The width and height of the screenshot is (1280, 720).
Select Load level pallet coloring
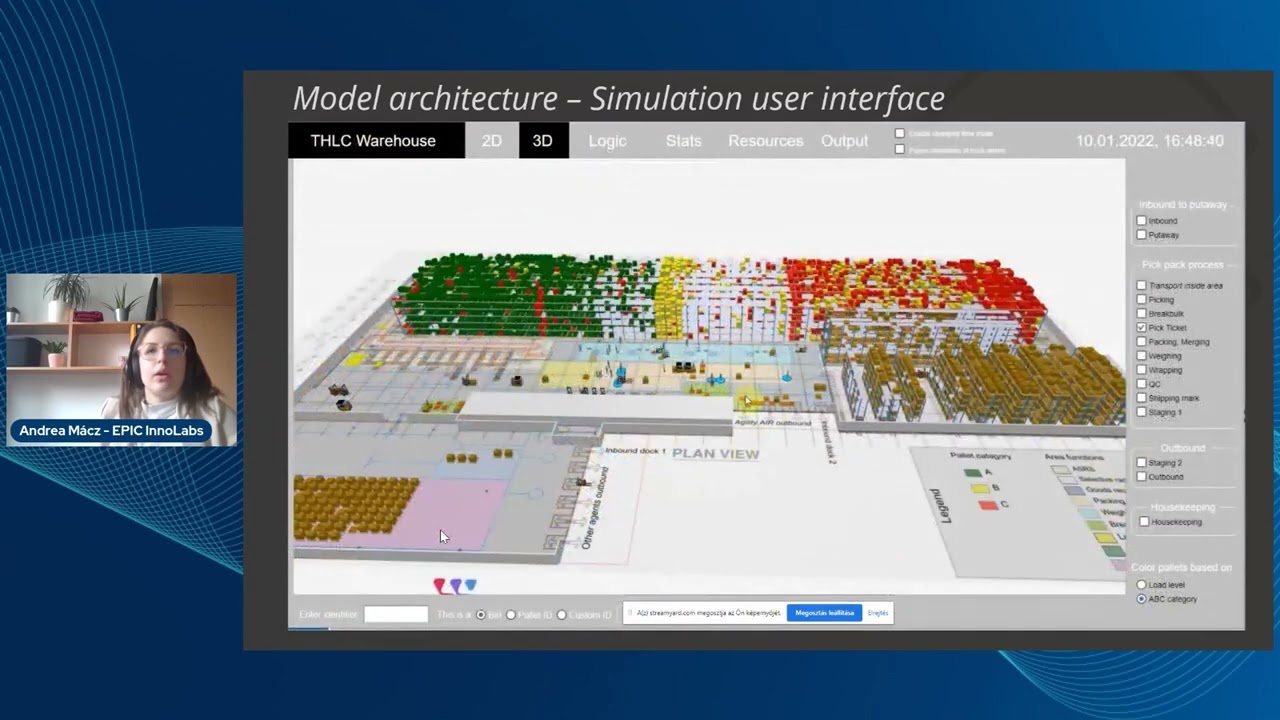click(1142, 584)
